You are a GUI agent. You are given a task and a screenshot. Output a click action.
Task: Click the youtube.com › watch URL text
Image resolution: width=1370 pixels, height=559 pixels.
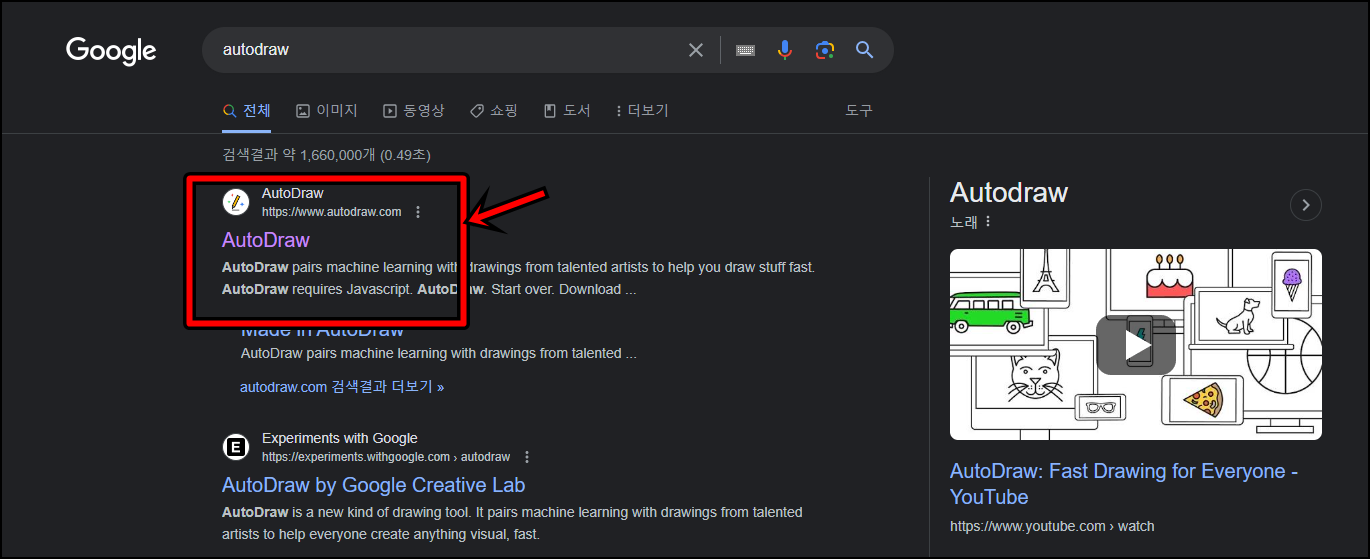point(1051,526)
